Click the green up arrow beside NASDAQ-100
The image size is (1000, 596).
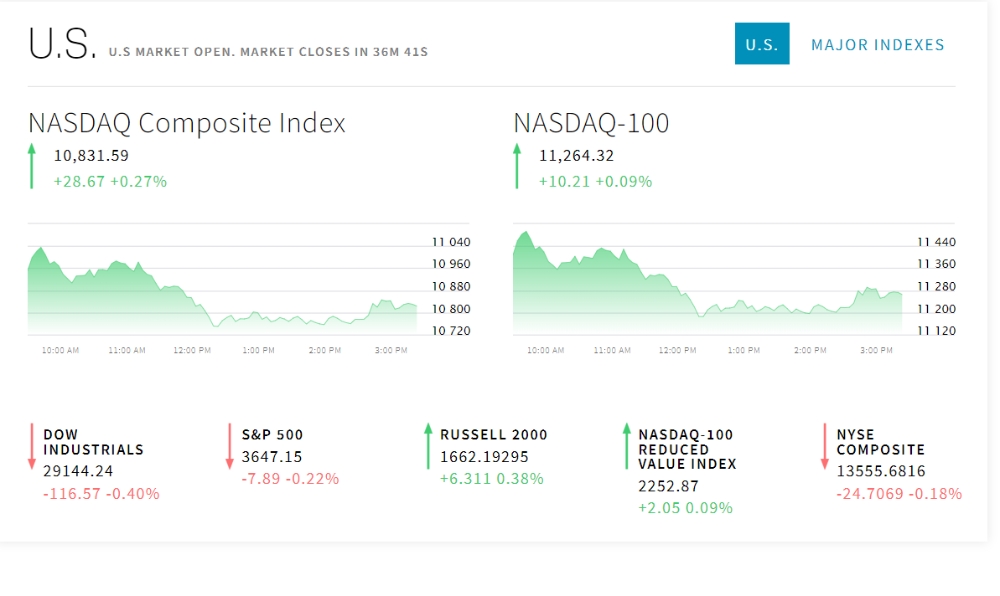pyautogui.click(x=517, y=166)
